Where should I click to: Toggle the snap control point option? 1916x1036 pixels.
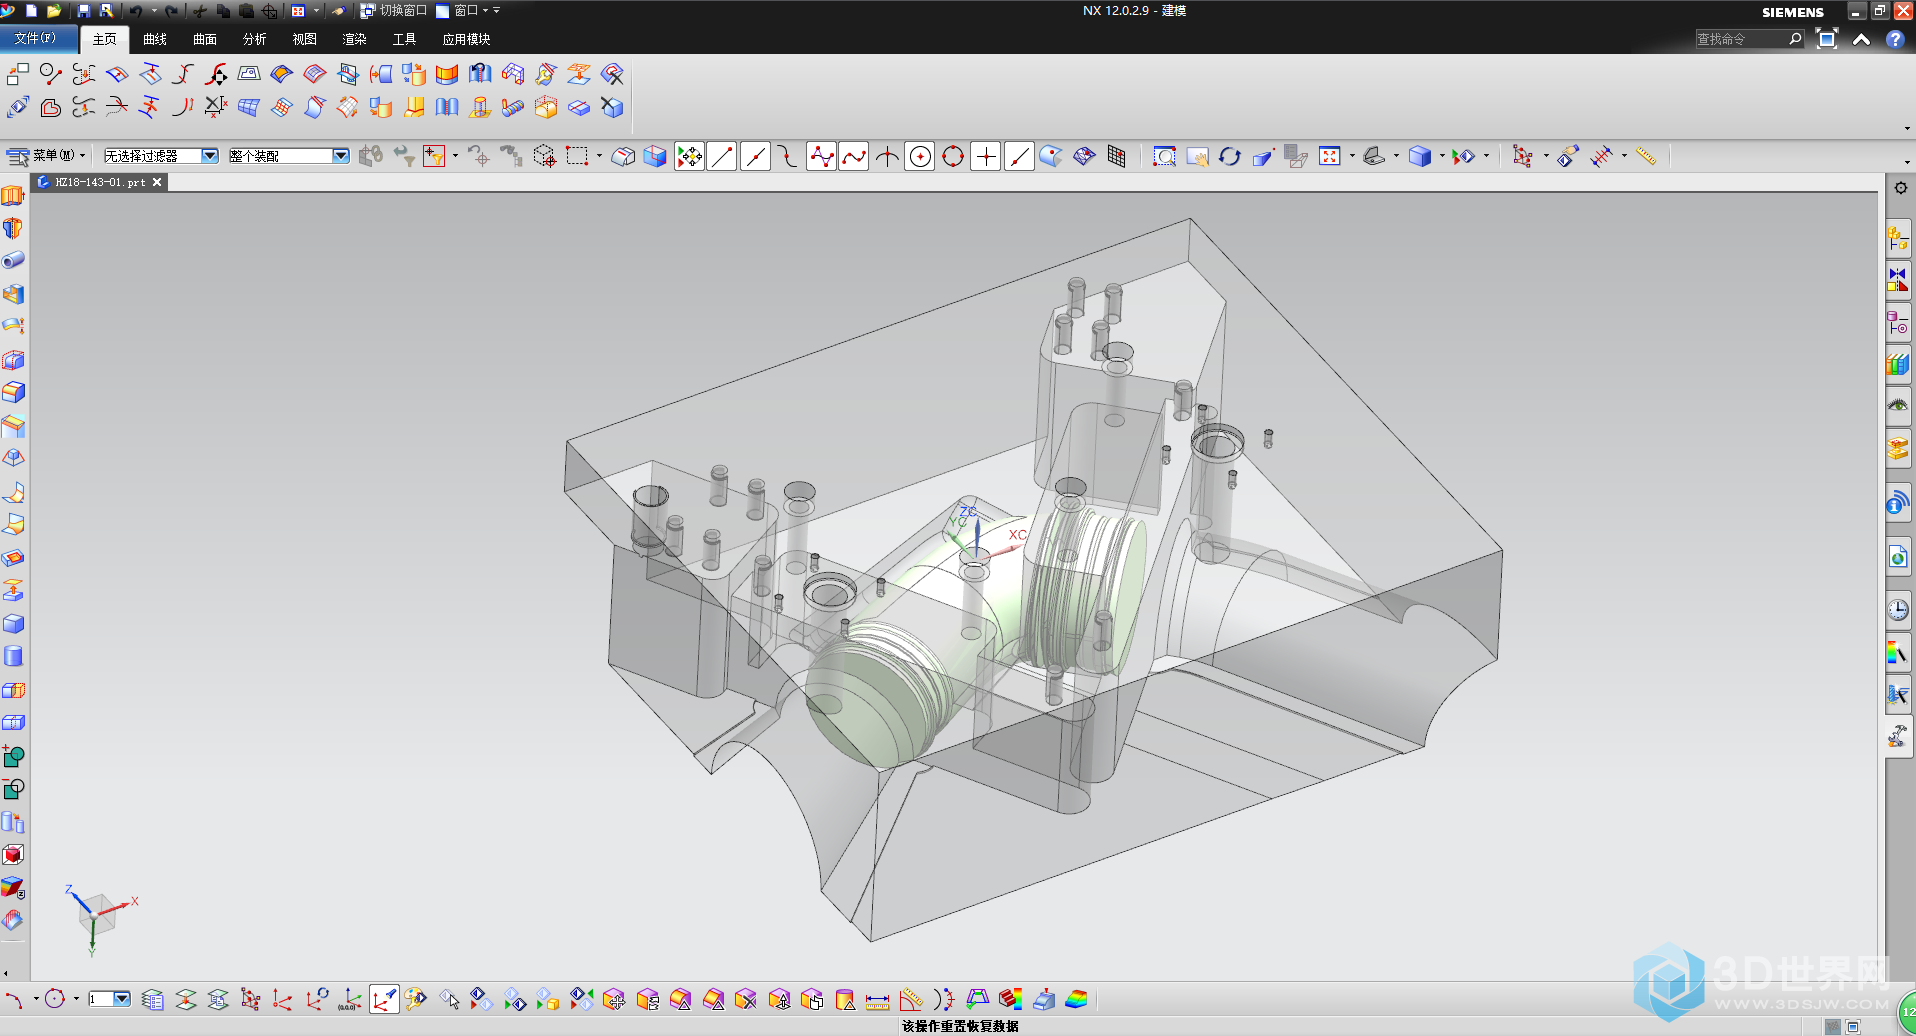[x=788, y=156]
